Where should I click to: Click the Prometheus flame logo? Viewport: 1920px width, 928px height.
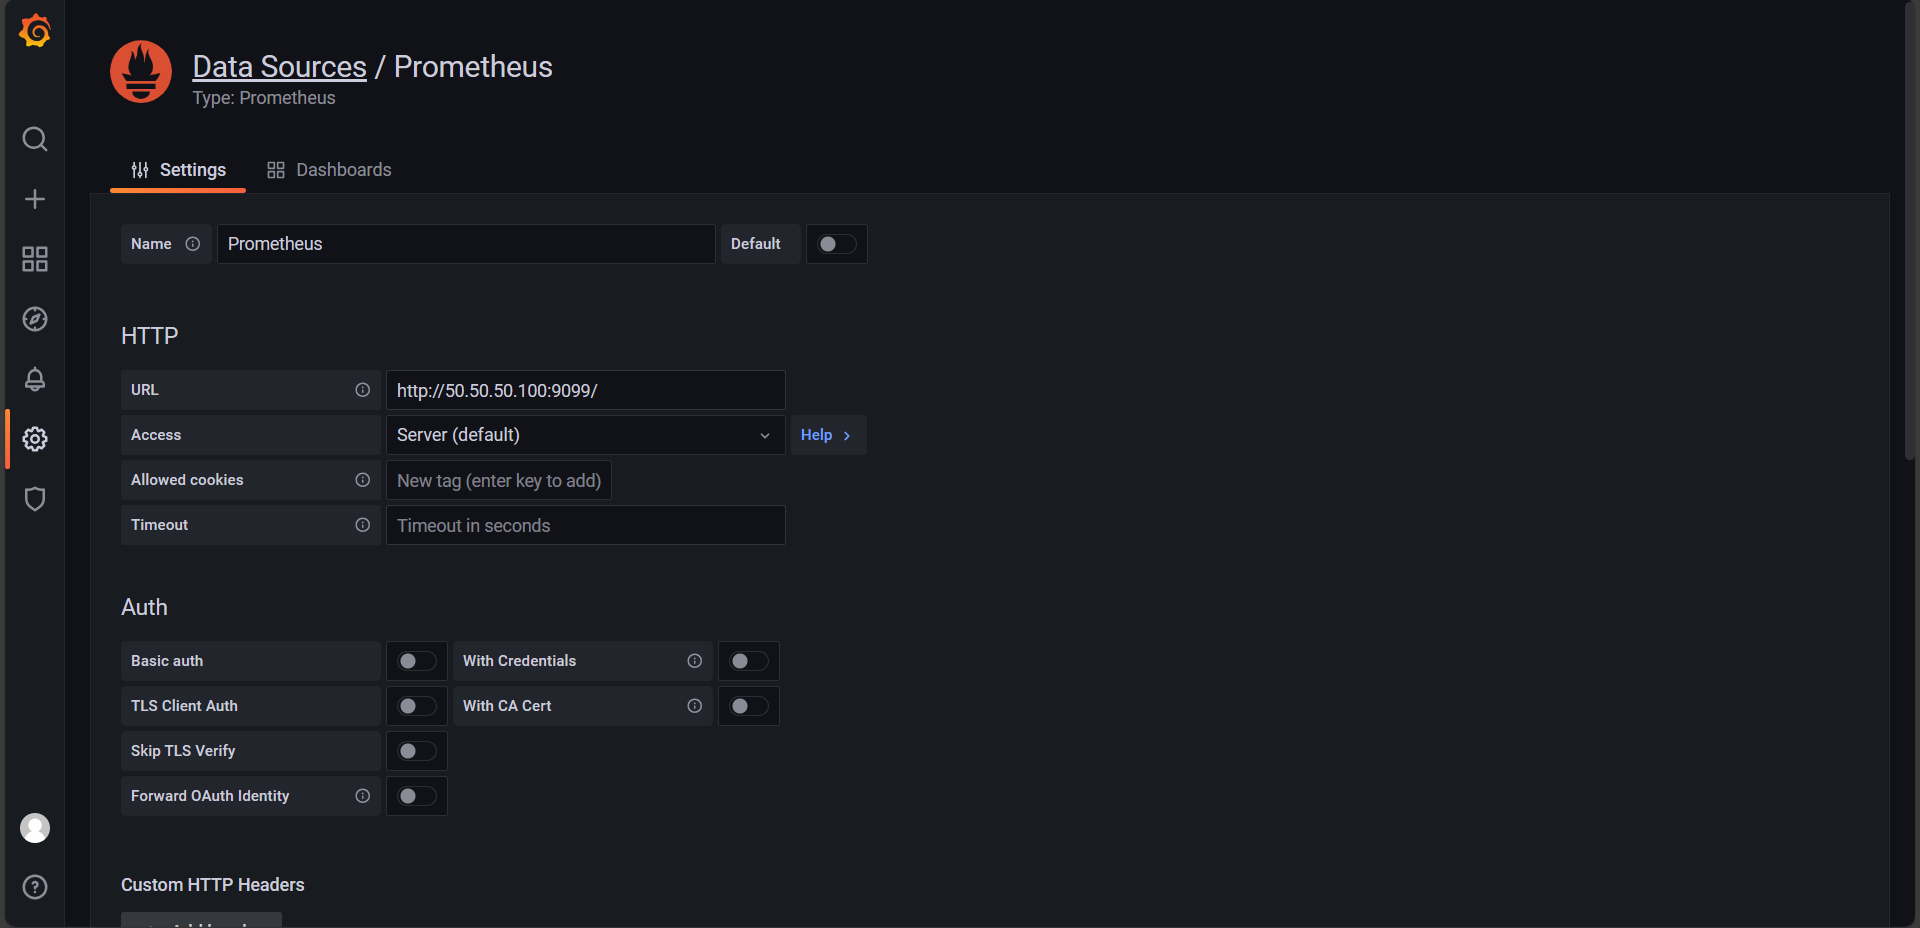(x=141, y=71)
